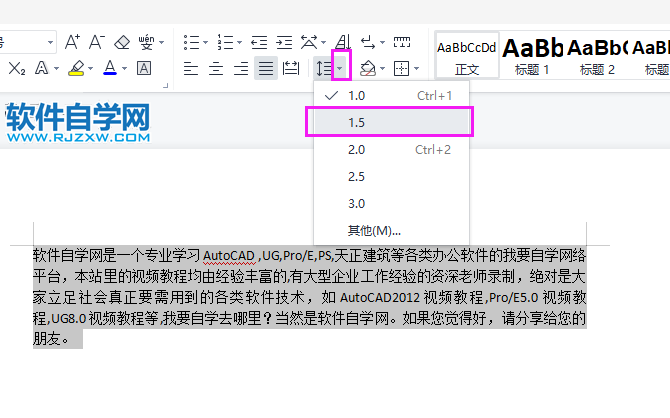Click the show/hide paragraph marks icon
Image resolution: width=670 pixels, height=418 pixels.
tap(368, 42)
